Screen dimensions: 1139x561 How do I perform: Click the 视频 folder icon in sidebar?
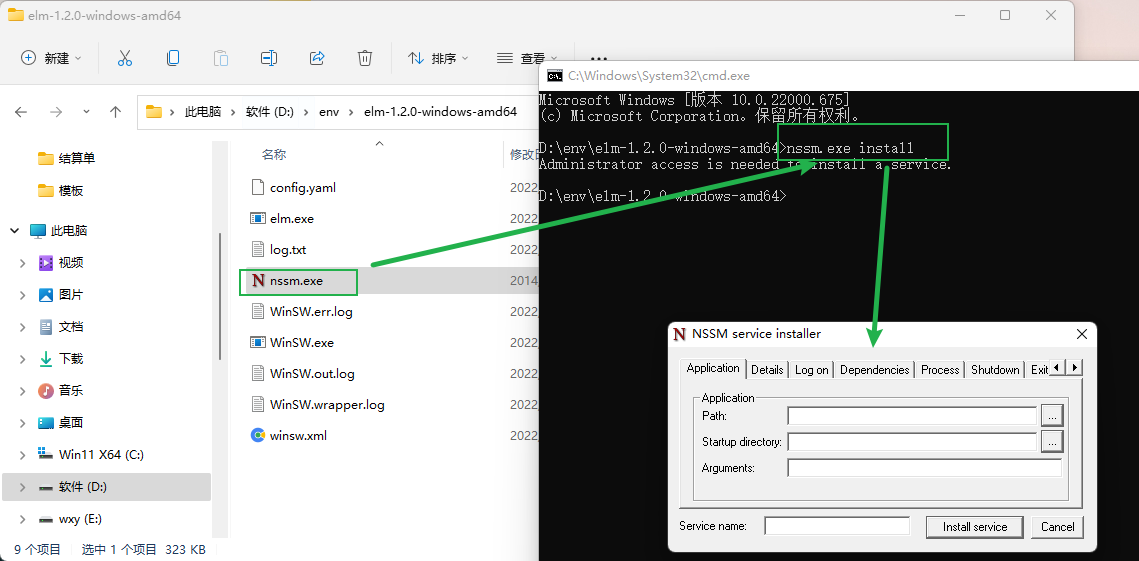[x=46, y=263]
